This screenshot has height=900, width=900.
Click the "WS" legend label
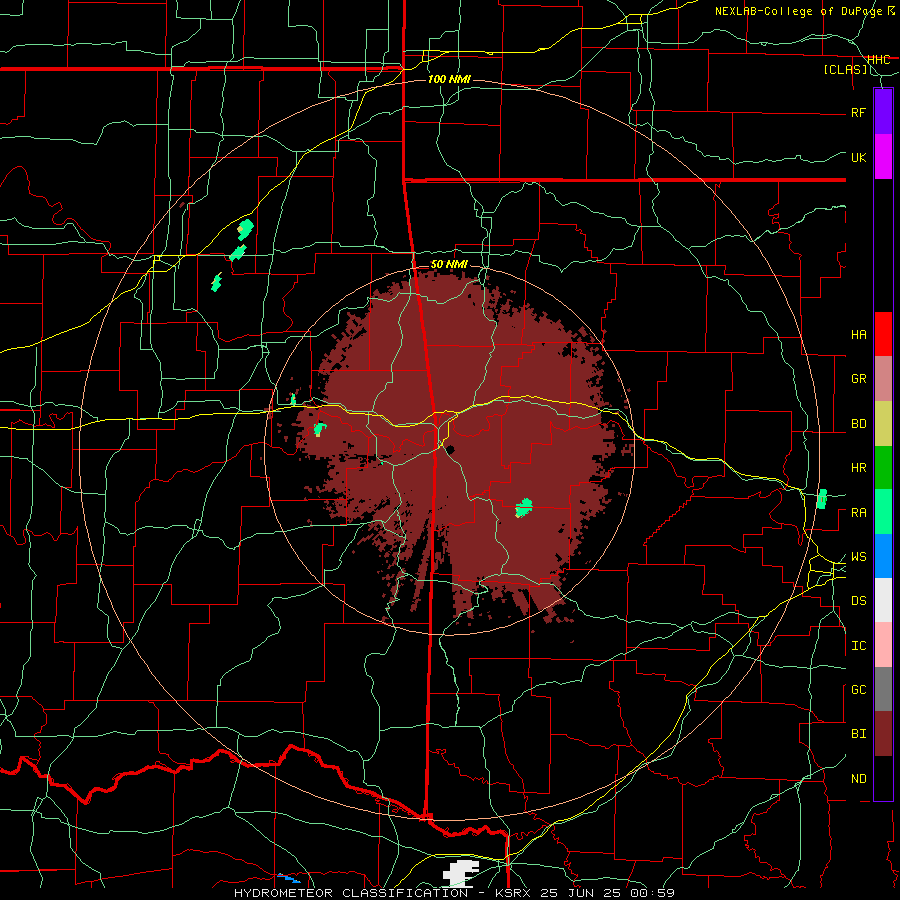[858, 557]
